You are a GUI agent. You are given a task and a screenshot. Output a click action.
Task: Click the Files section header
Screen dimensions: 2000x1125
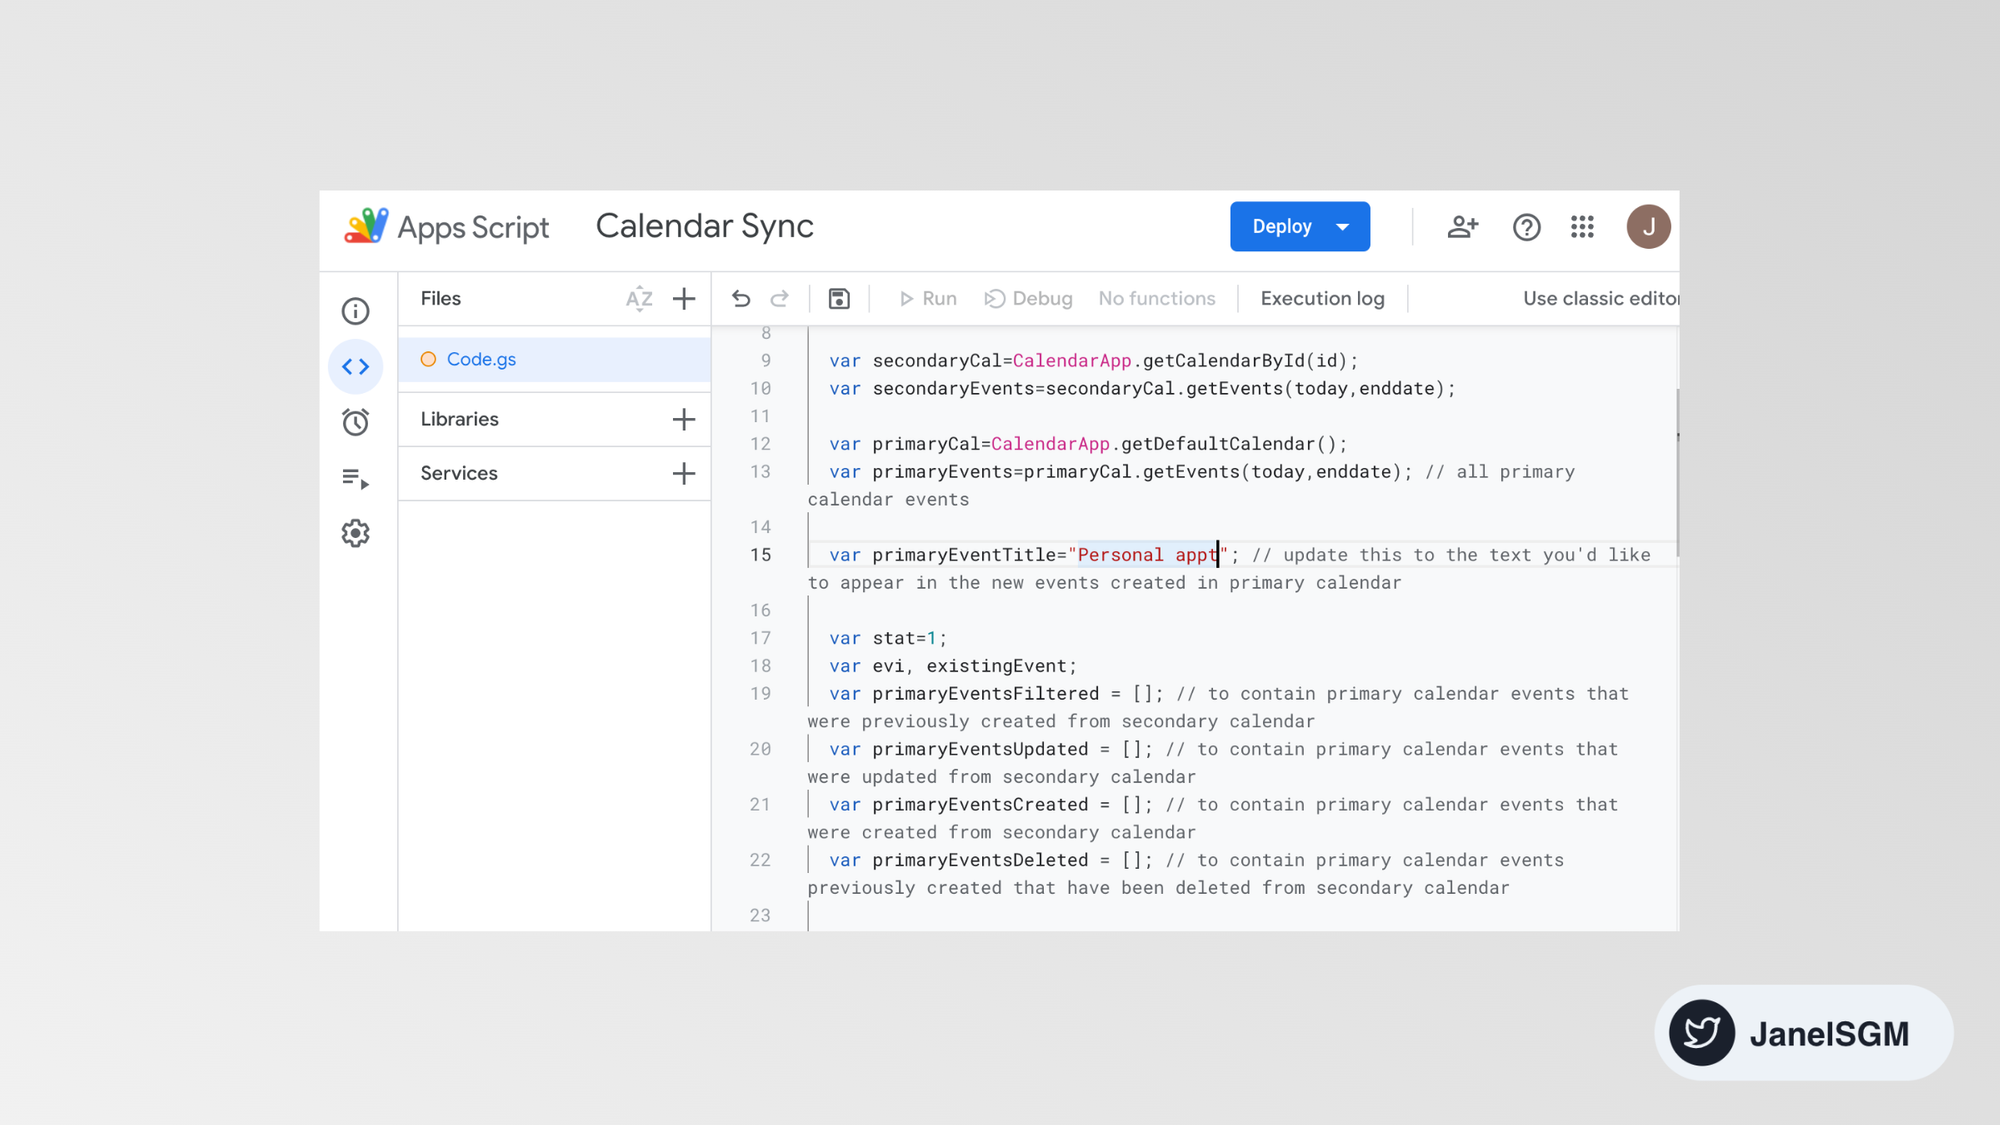[440, 299]
